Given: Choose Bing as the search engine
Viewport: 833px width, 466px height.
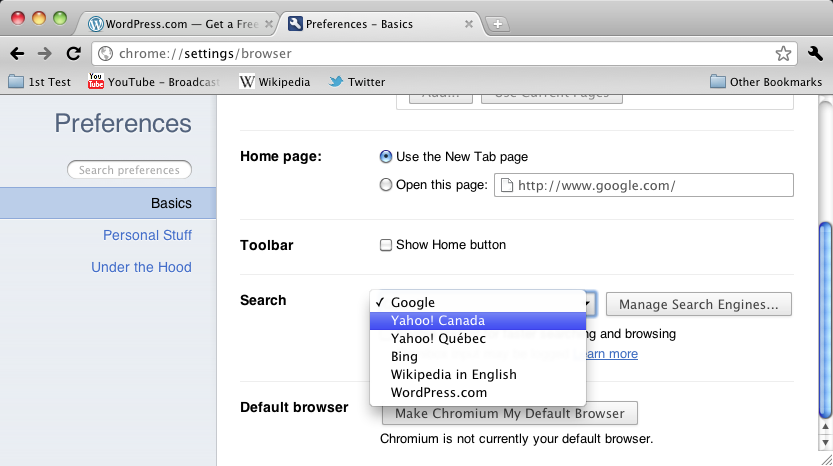Looking at the screenshot, I should [x=405, y=357].
